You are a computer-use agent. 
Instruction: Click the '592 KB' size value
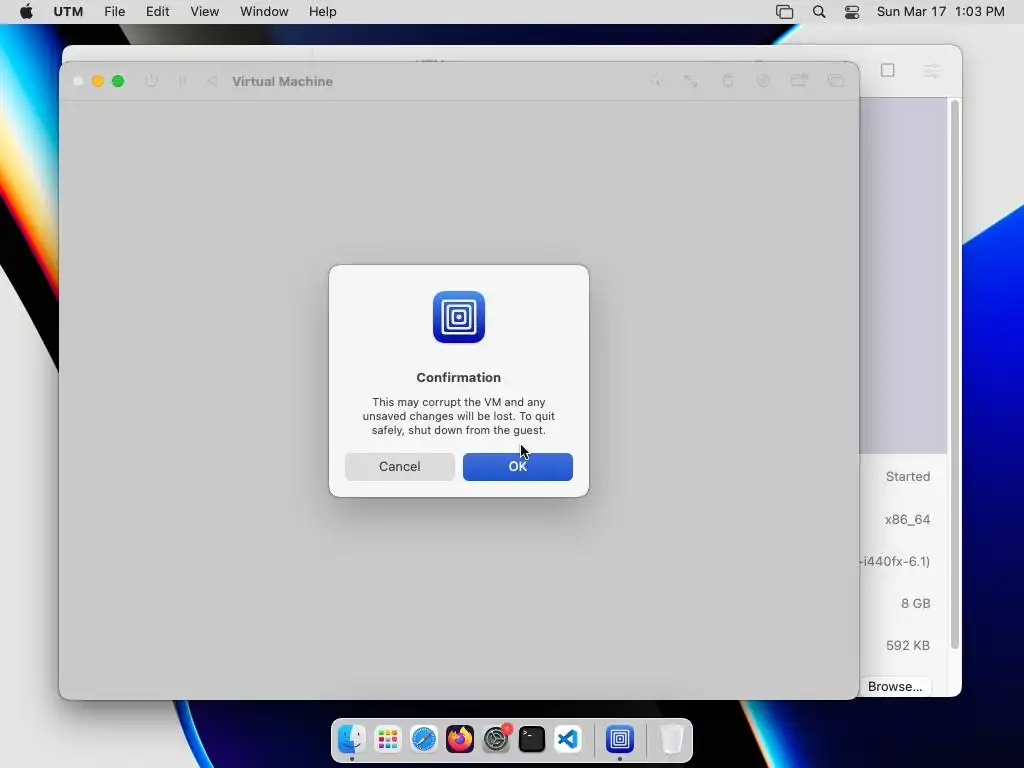pyautogui.click(x=908, y=645)
